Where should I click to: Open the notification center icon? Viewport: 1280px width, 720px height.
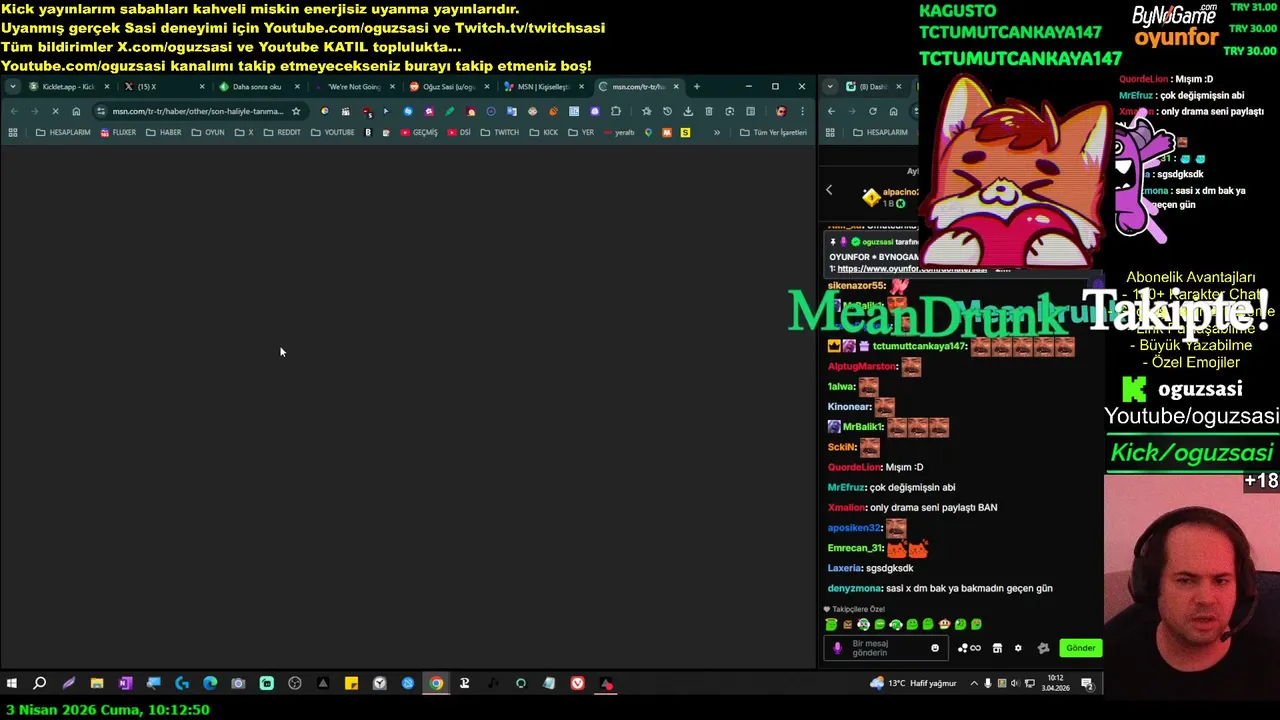pos(1087,684)
